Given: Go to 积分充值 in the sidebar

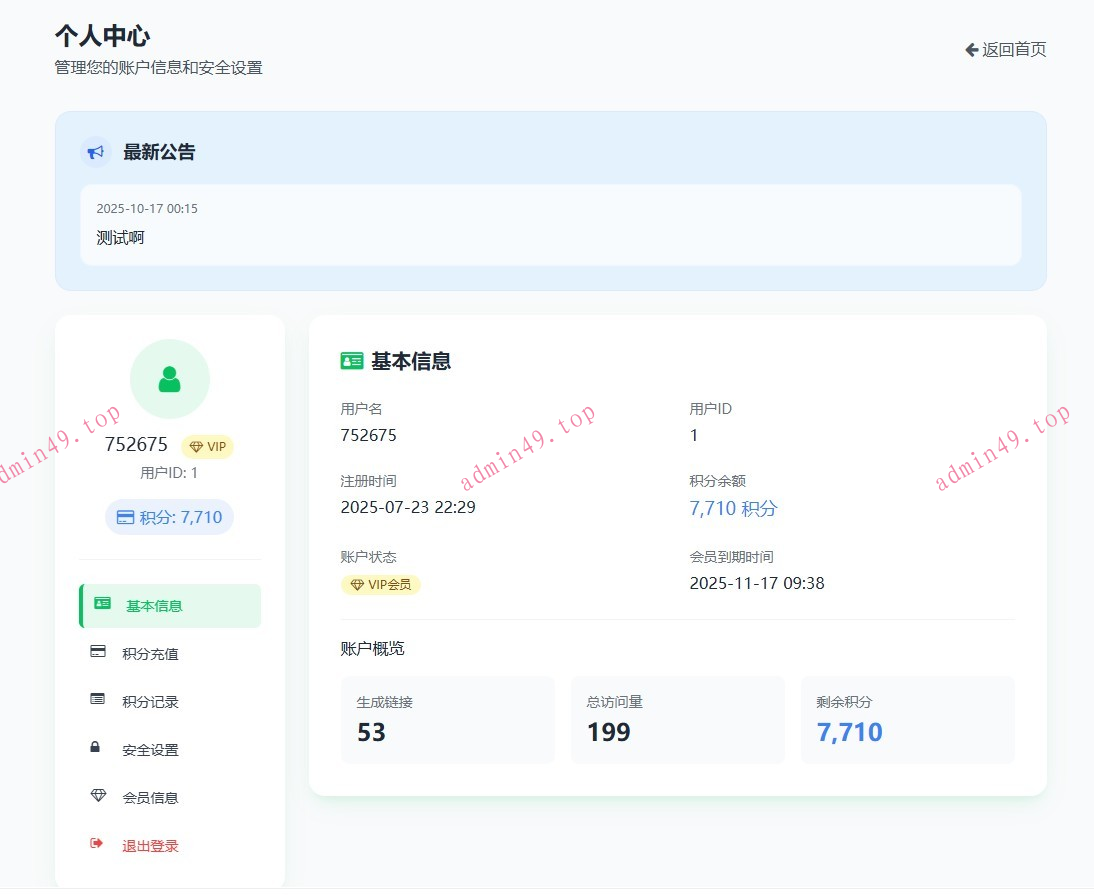Looking at the screenshot, I should 150,654.
